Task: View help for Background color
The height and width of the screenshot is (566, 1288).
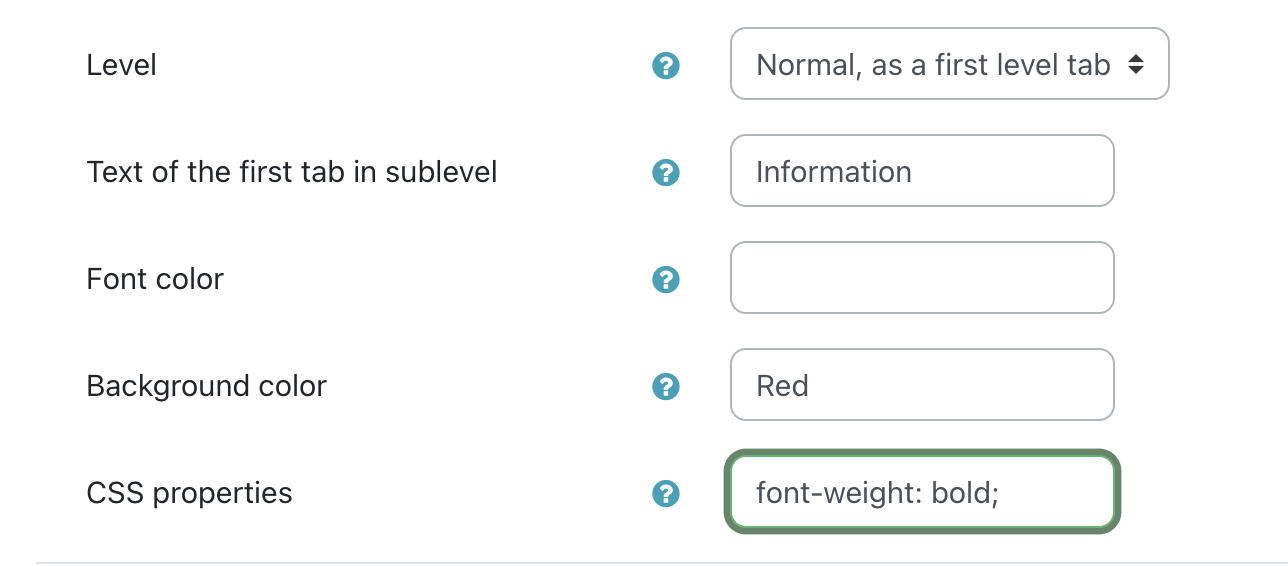Action: [665, 386]
